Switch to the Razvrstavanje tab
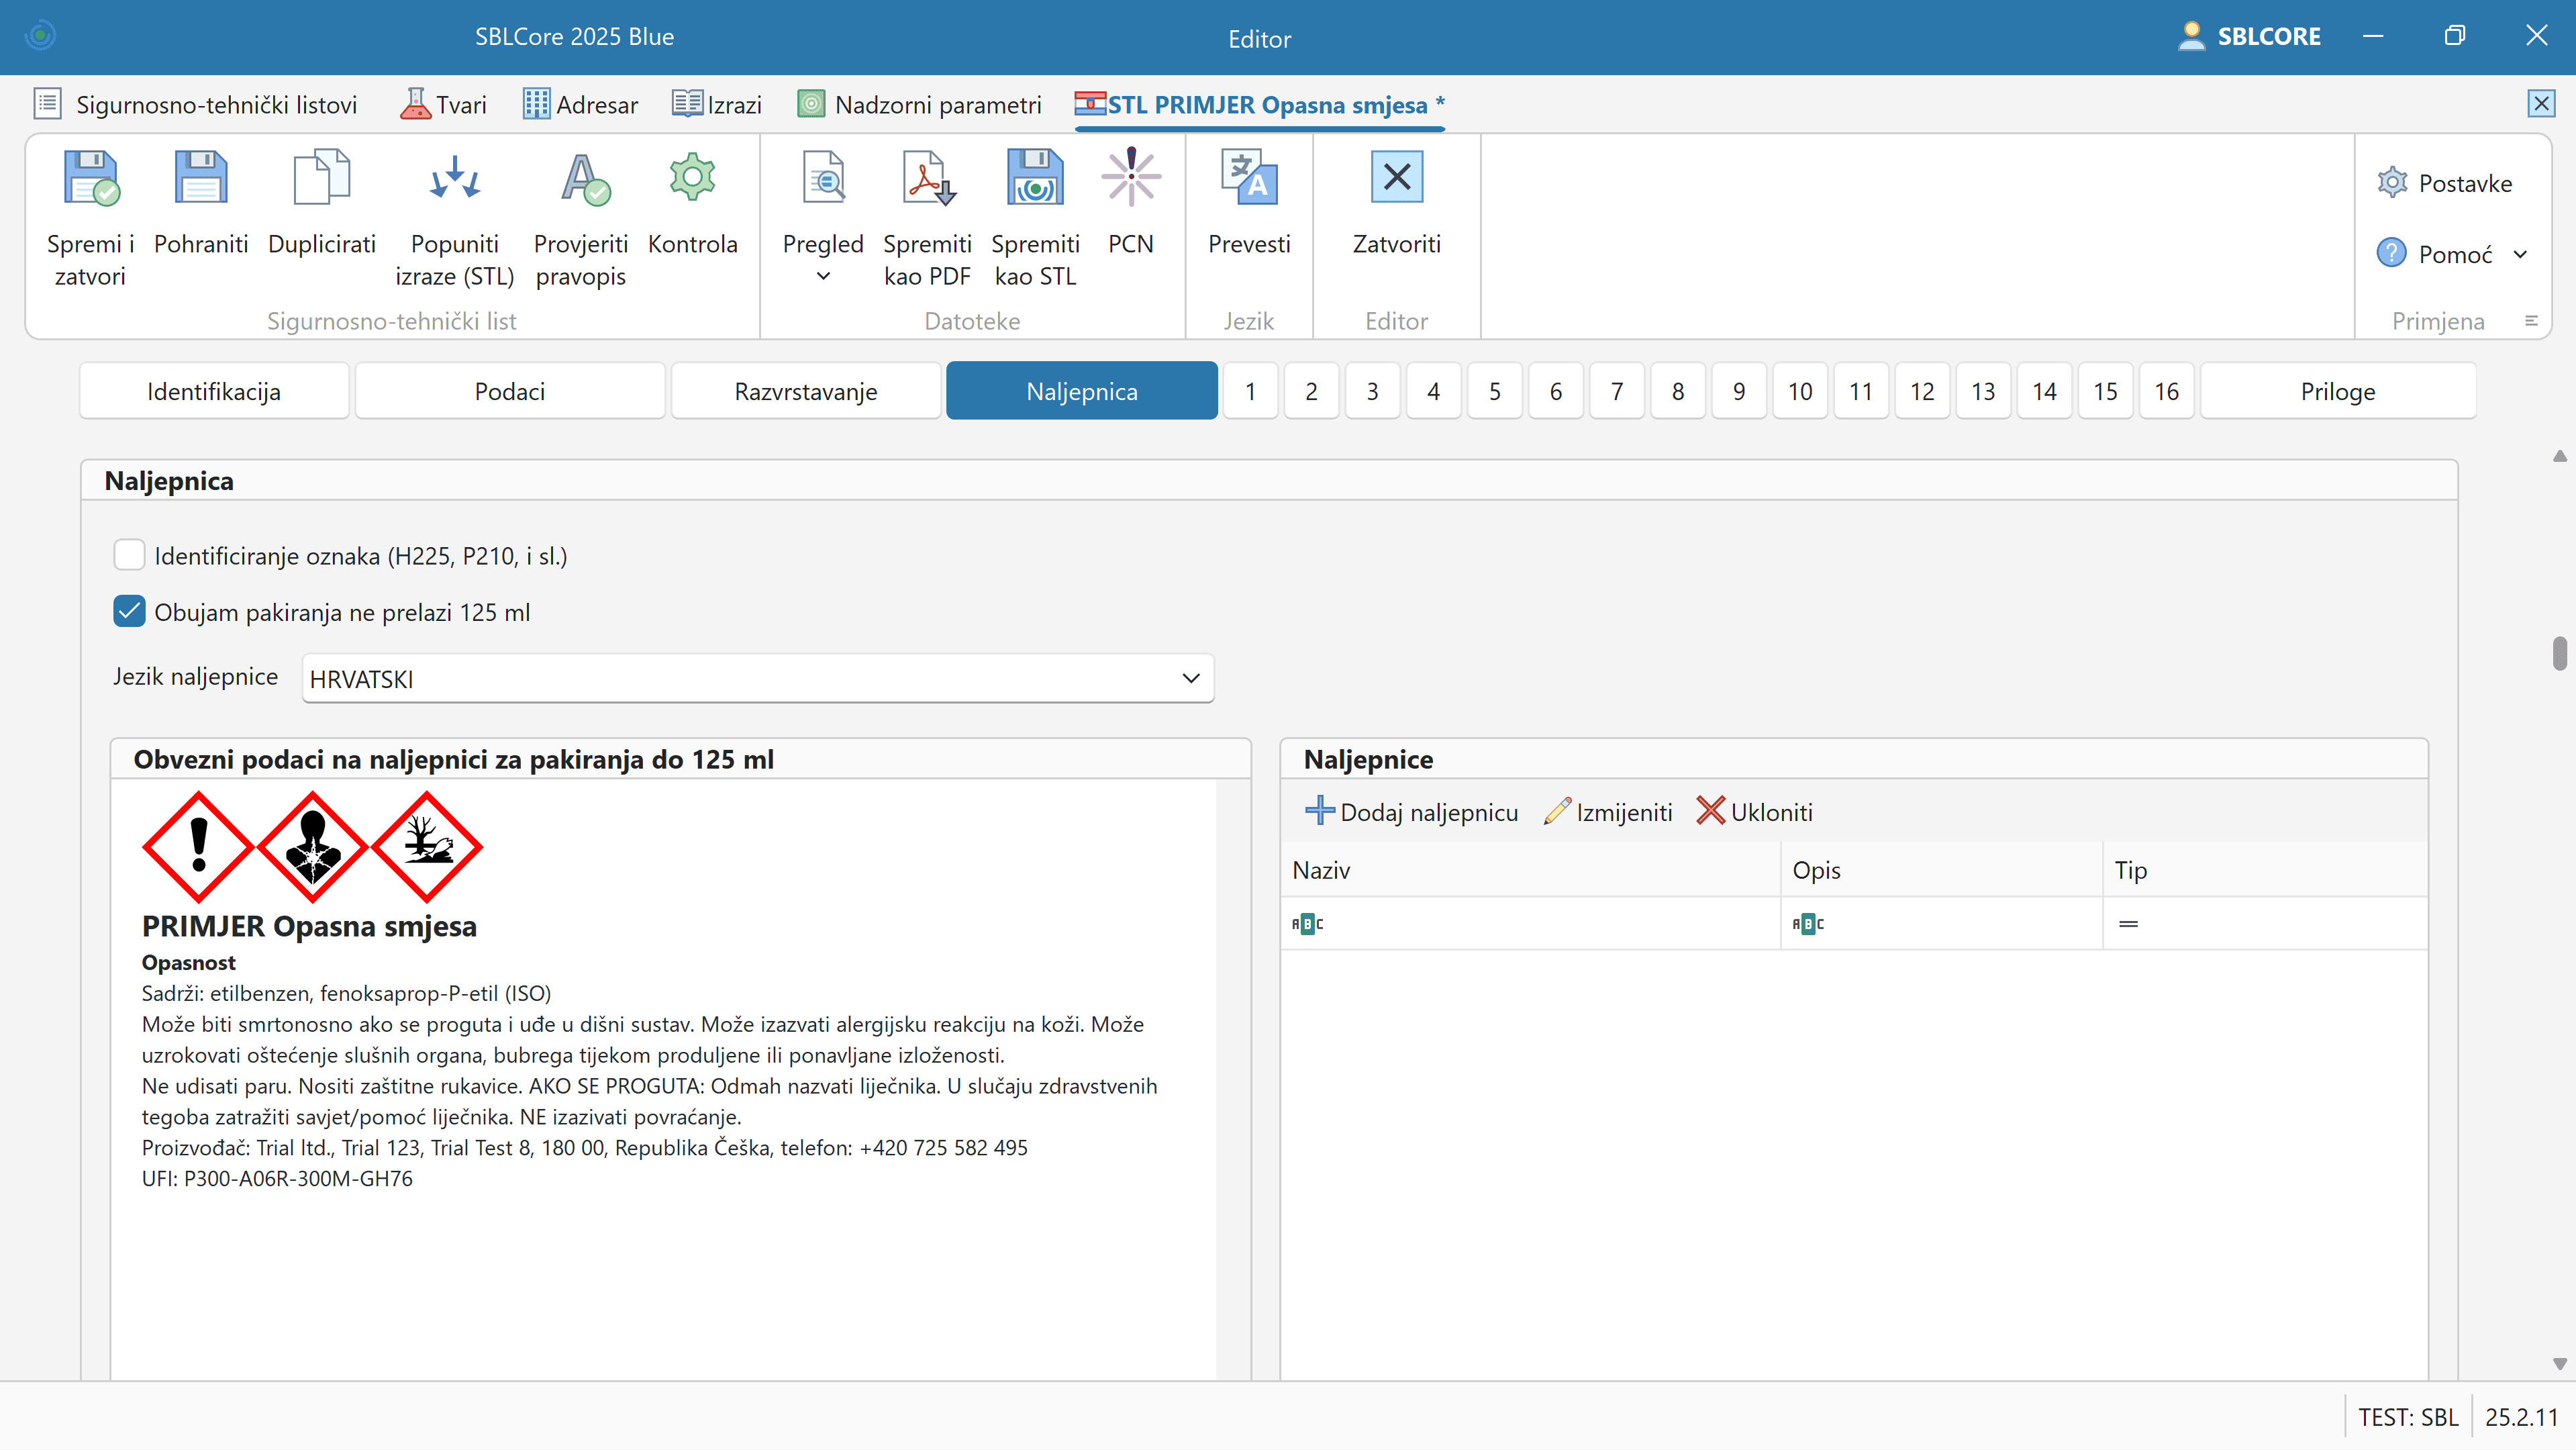The height and width of the screenshot is (1450, 2576). point(805,391)
